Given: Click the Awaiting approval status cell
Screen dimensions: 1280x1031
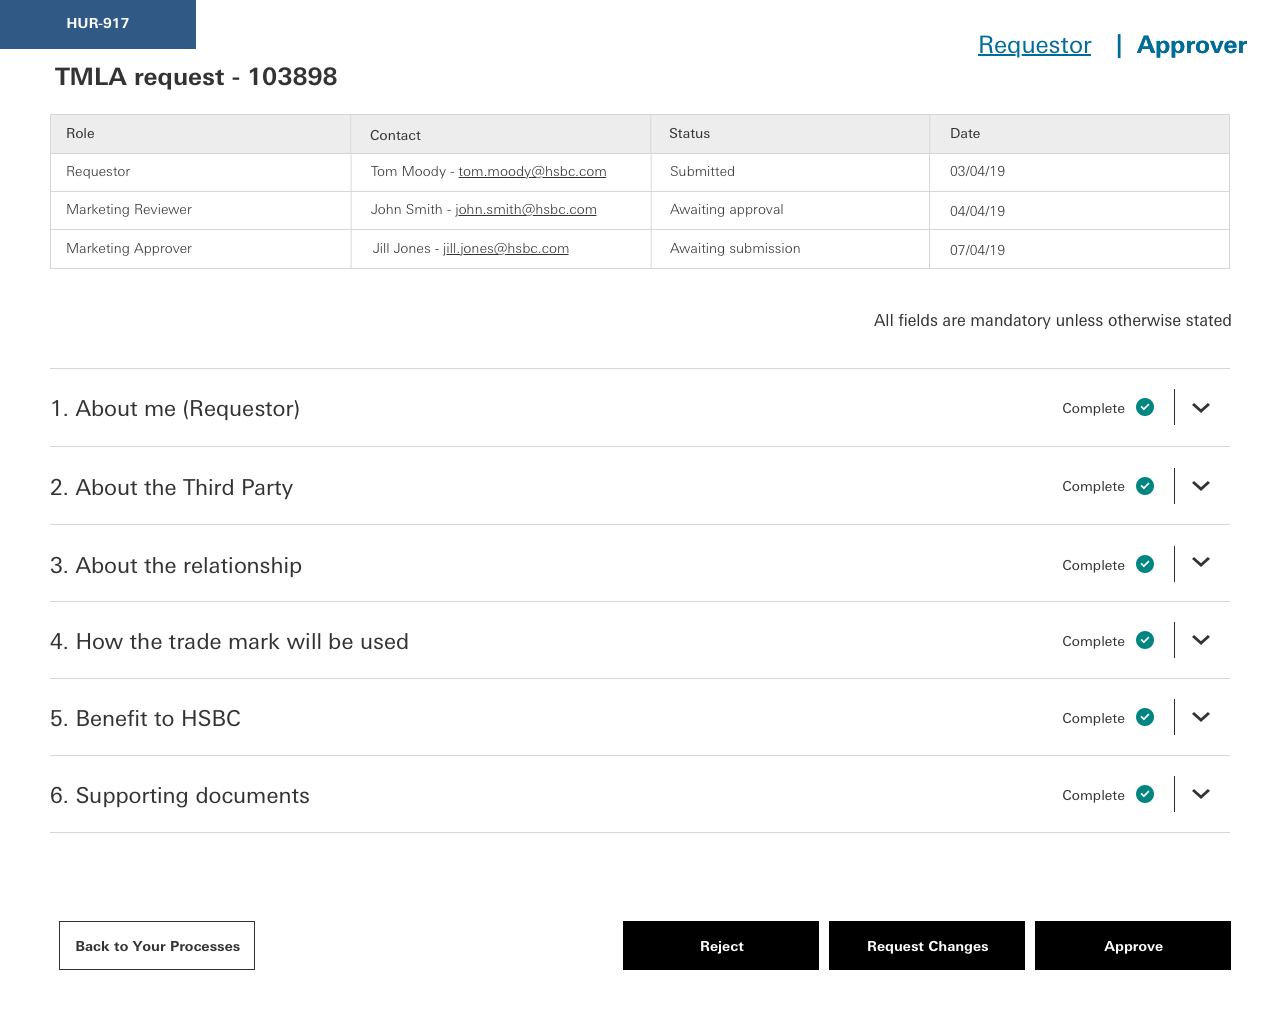Looking at the screenshot, I should [x=790, y=210].
